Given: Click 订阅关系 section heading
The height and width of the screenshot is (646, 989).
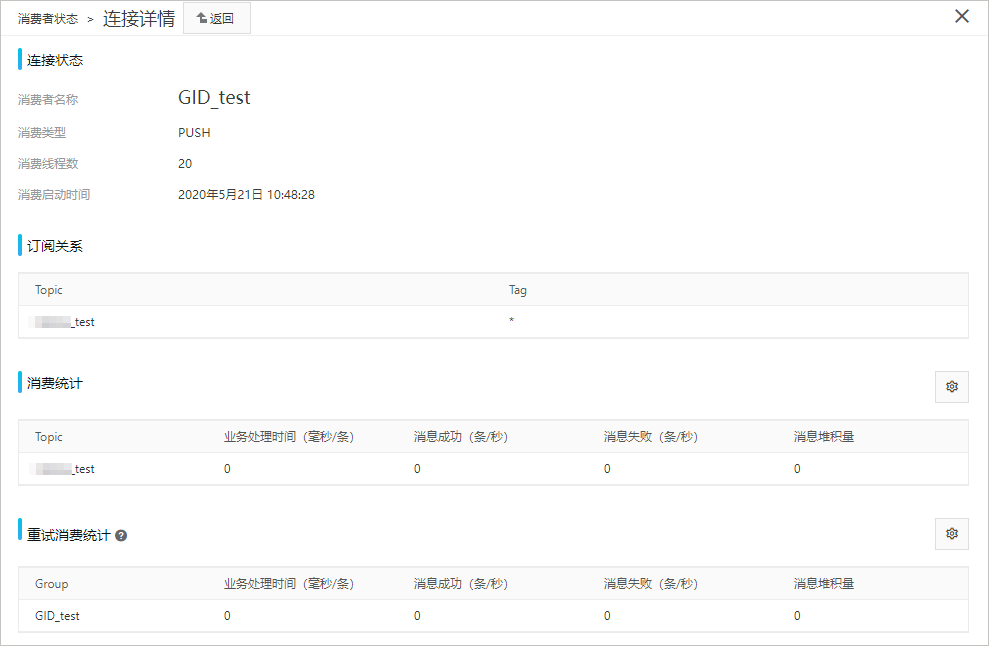Looking at the screenshot, I should tap(55, 246).
